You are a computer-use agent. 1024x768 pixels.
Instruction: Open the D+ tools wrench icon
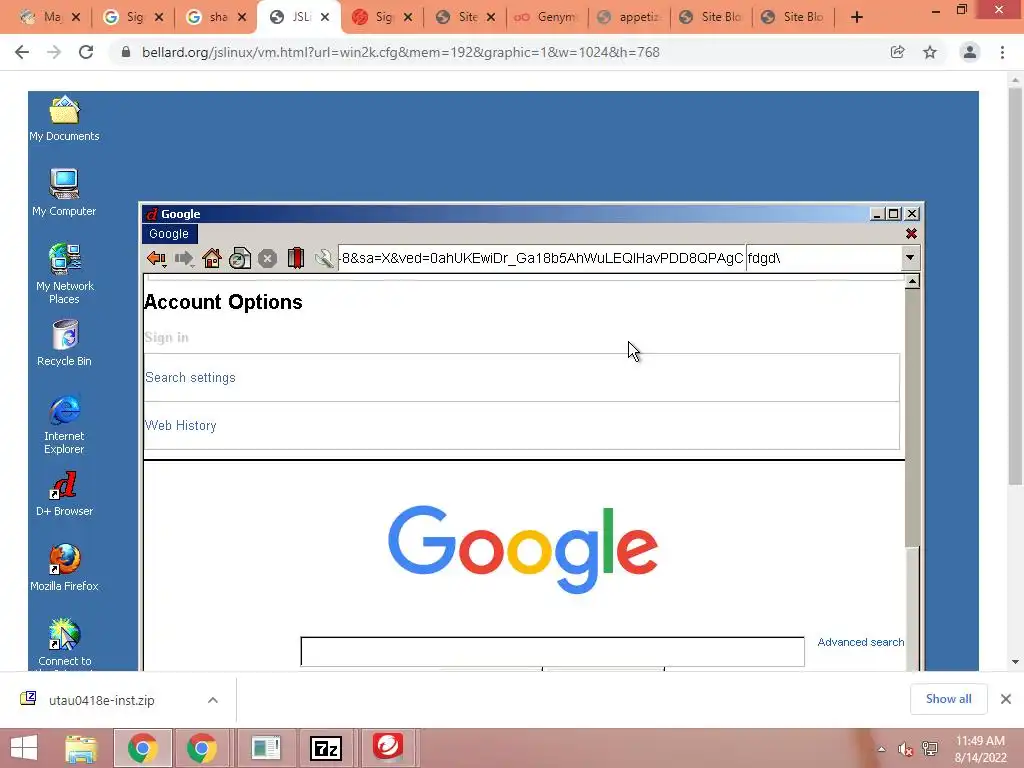click(324, 259)
